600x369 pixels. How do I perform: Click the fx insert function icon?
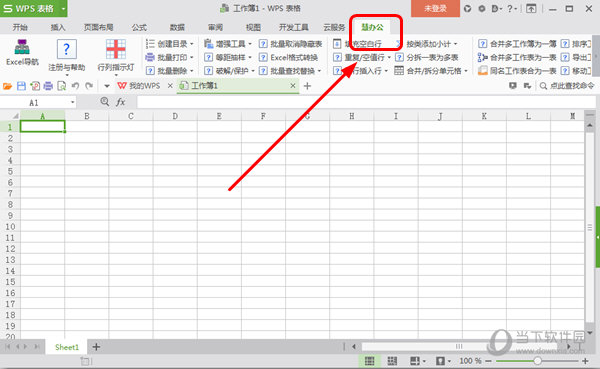(121, 102)
